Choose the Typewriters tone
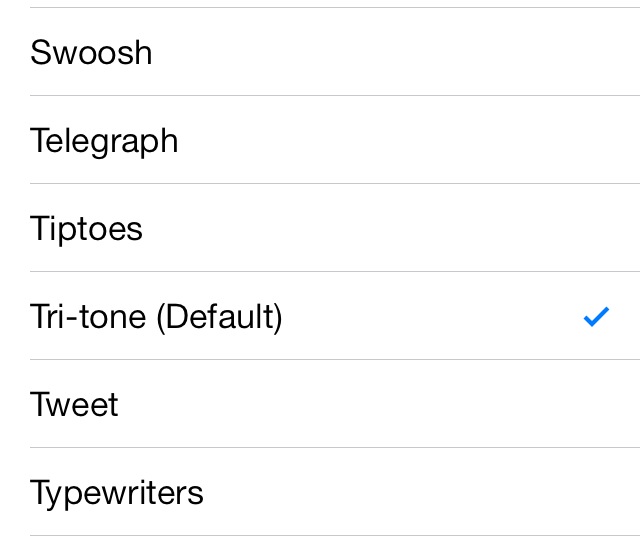This screenshot has height=540, width=640. point(320,492)
